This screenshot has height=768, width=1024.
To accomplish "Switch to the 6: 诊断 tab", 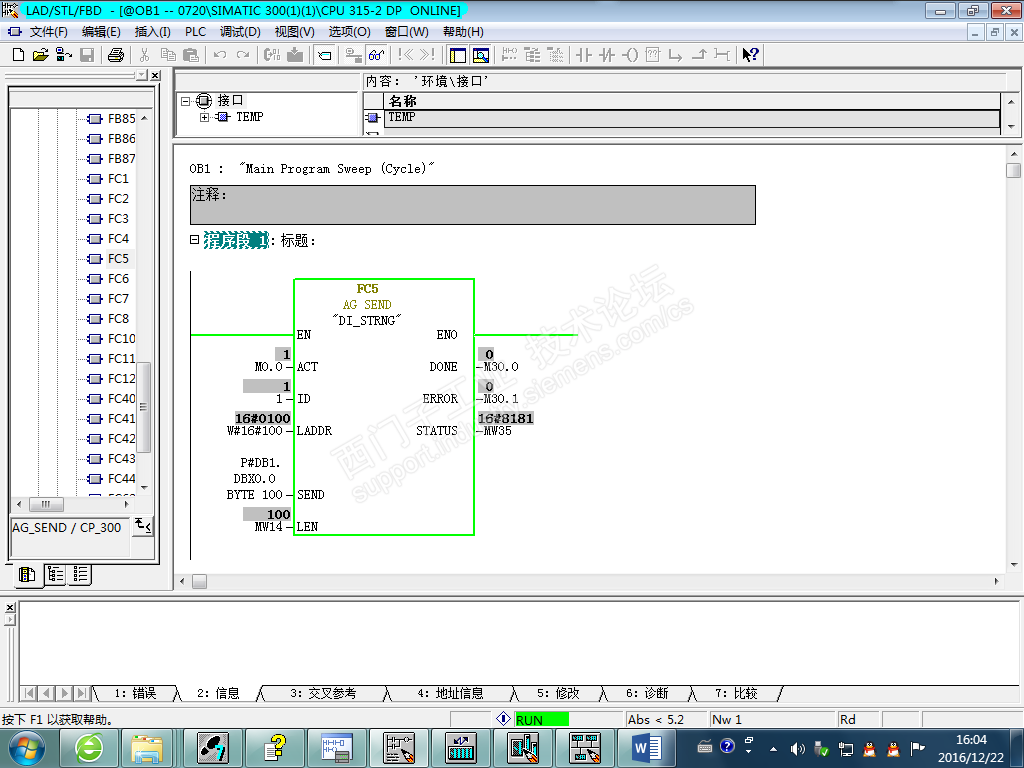I will point(647,693).
